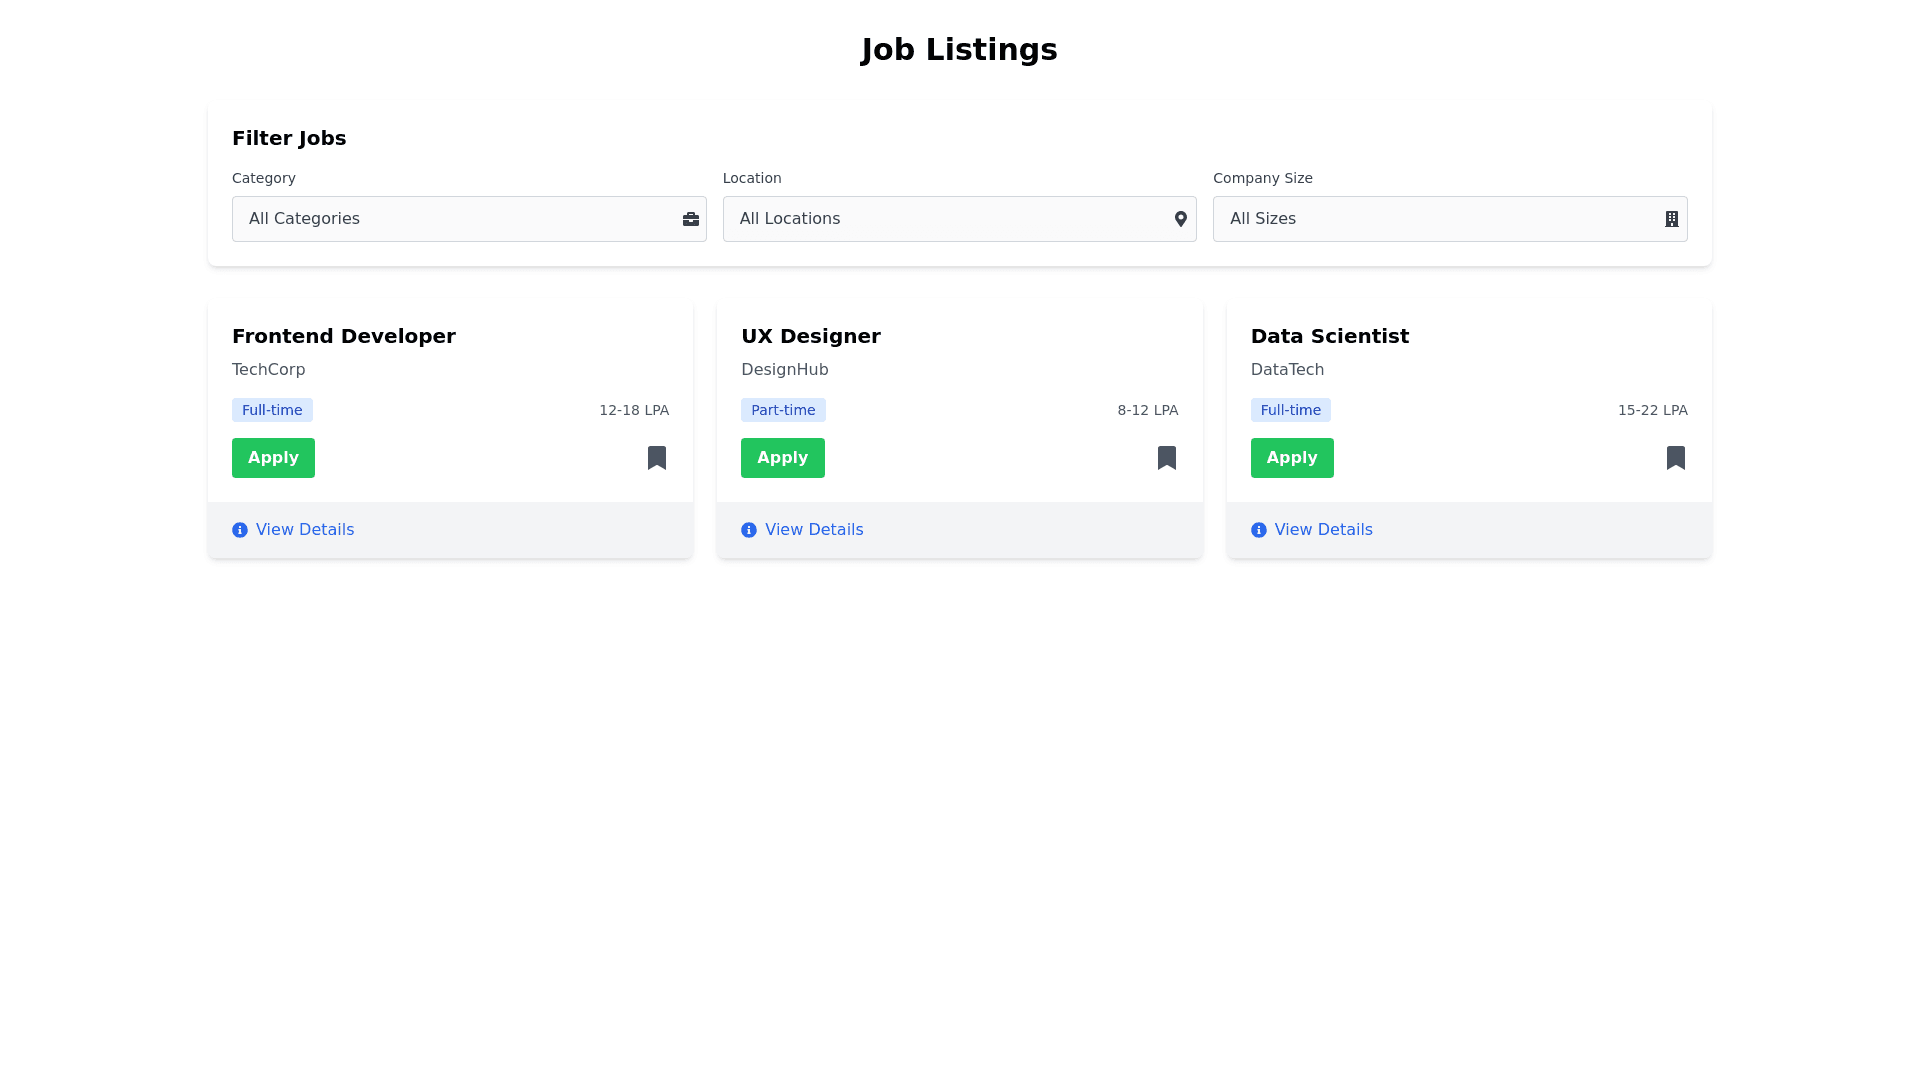
Task: Click info icon on Frontend Developer card
Action: [x=240, y=530]
